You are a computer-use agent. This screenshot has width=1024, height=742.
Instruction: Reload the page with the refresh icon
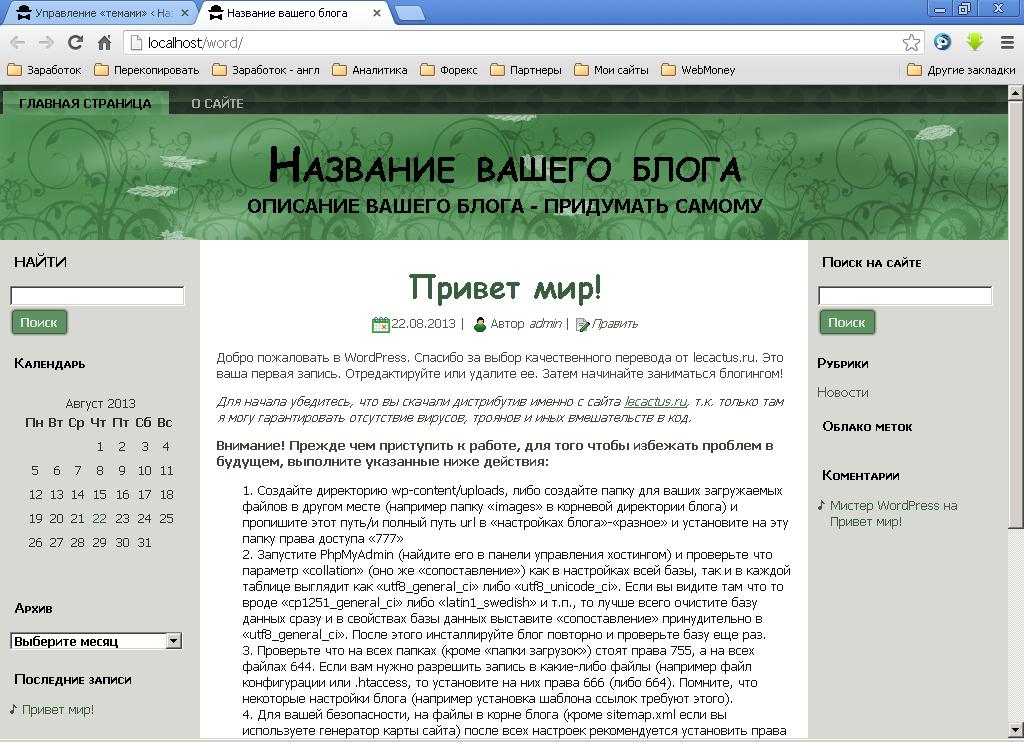click(x=75, y=43)
